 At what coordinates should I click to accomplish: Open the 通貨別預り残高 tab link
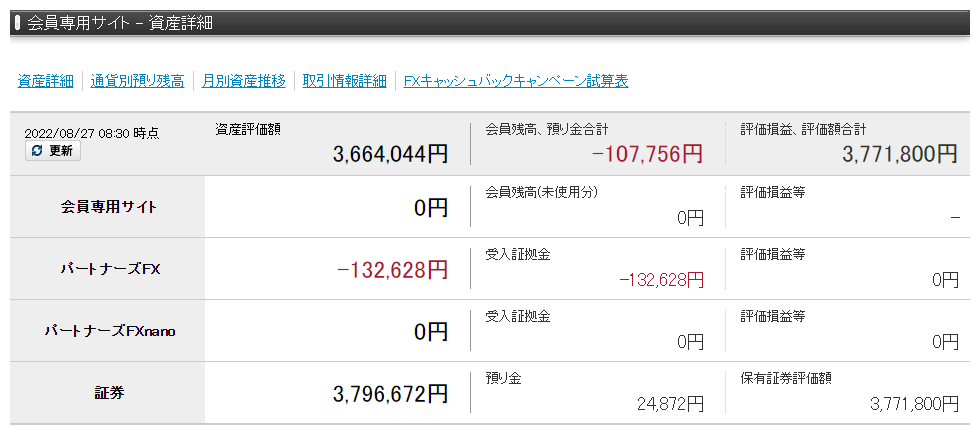(137, 81)
